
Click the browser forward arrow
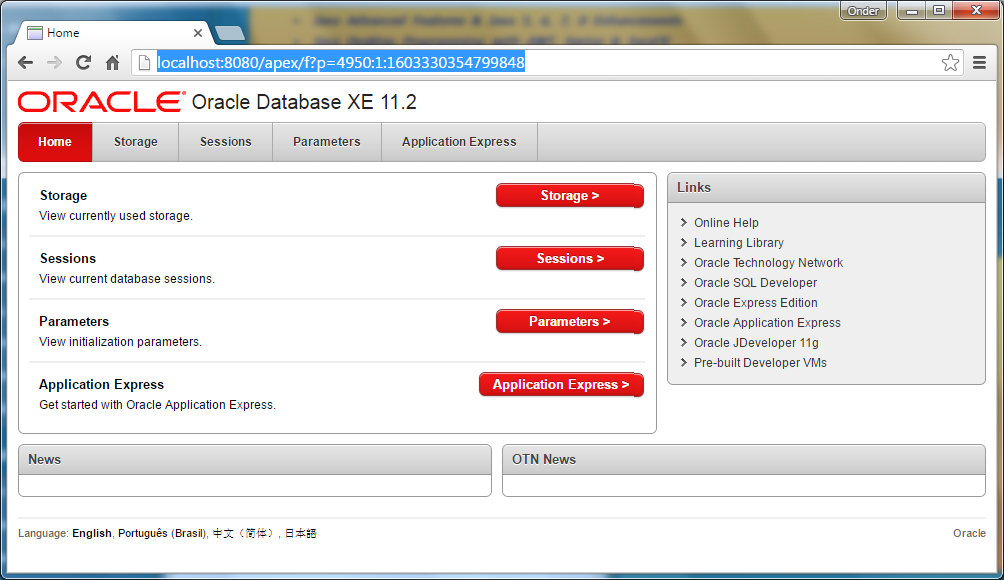pyautogui.click(x=54, y=63)
